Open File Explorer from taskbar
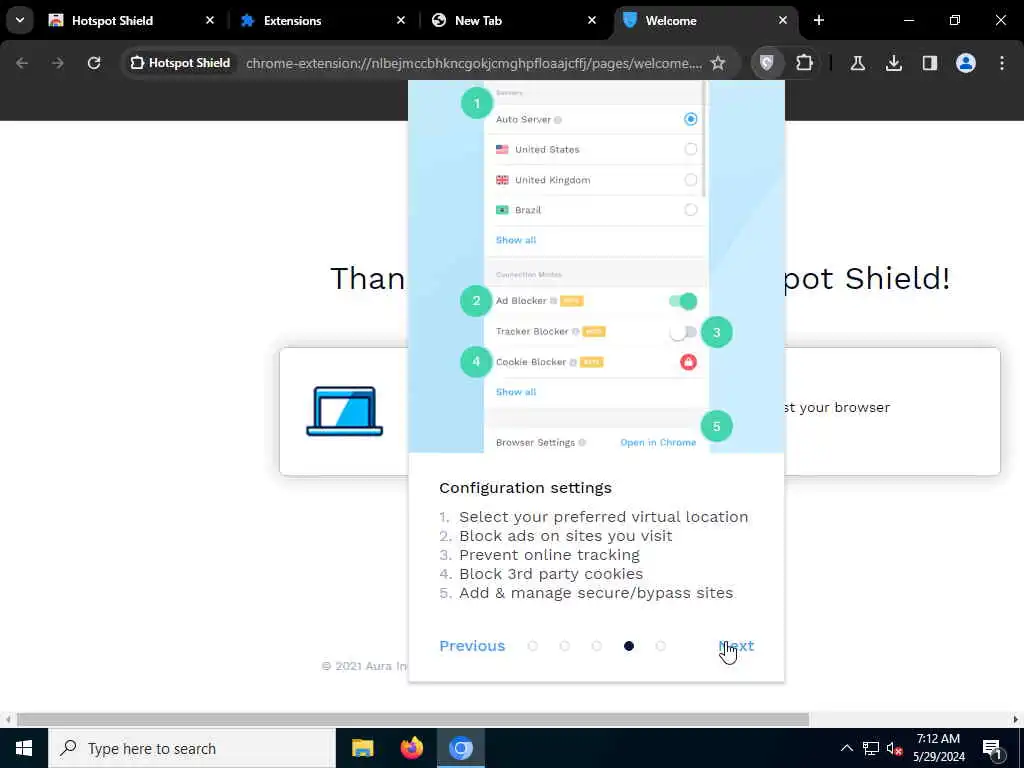1024x768 pixels. 362,748
